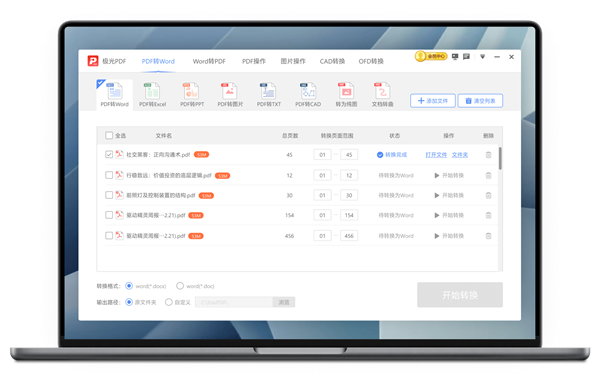Switch to the Word转PDF tab
Screen dimensions: 600x382
pos(209,61)
